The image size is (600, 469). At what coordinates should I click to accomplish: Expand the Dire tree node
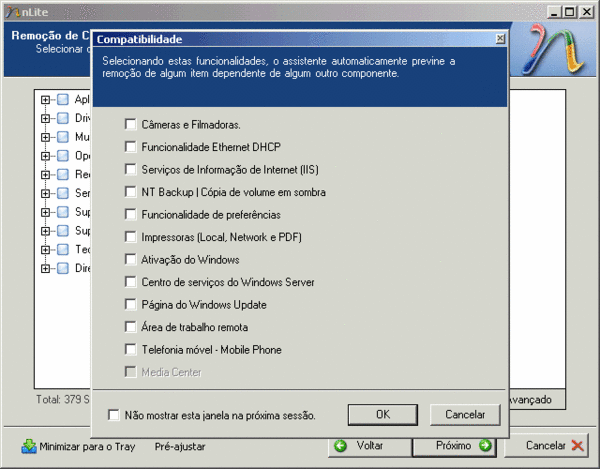pyautogui.click(x=45, y=269)
